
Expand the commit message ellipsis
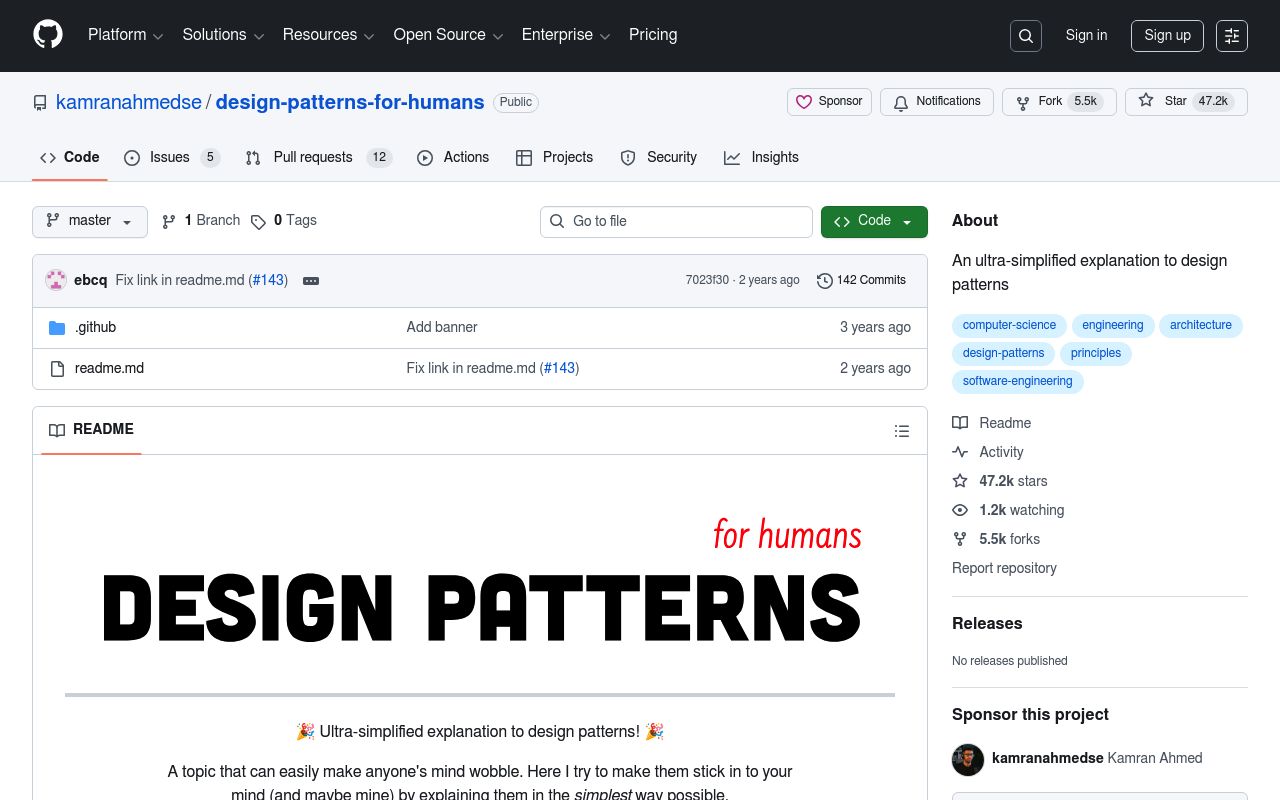click(x=311, y=281)
